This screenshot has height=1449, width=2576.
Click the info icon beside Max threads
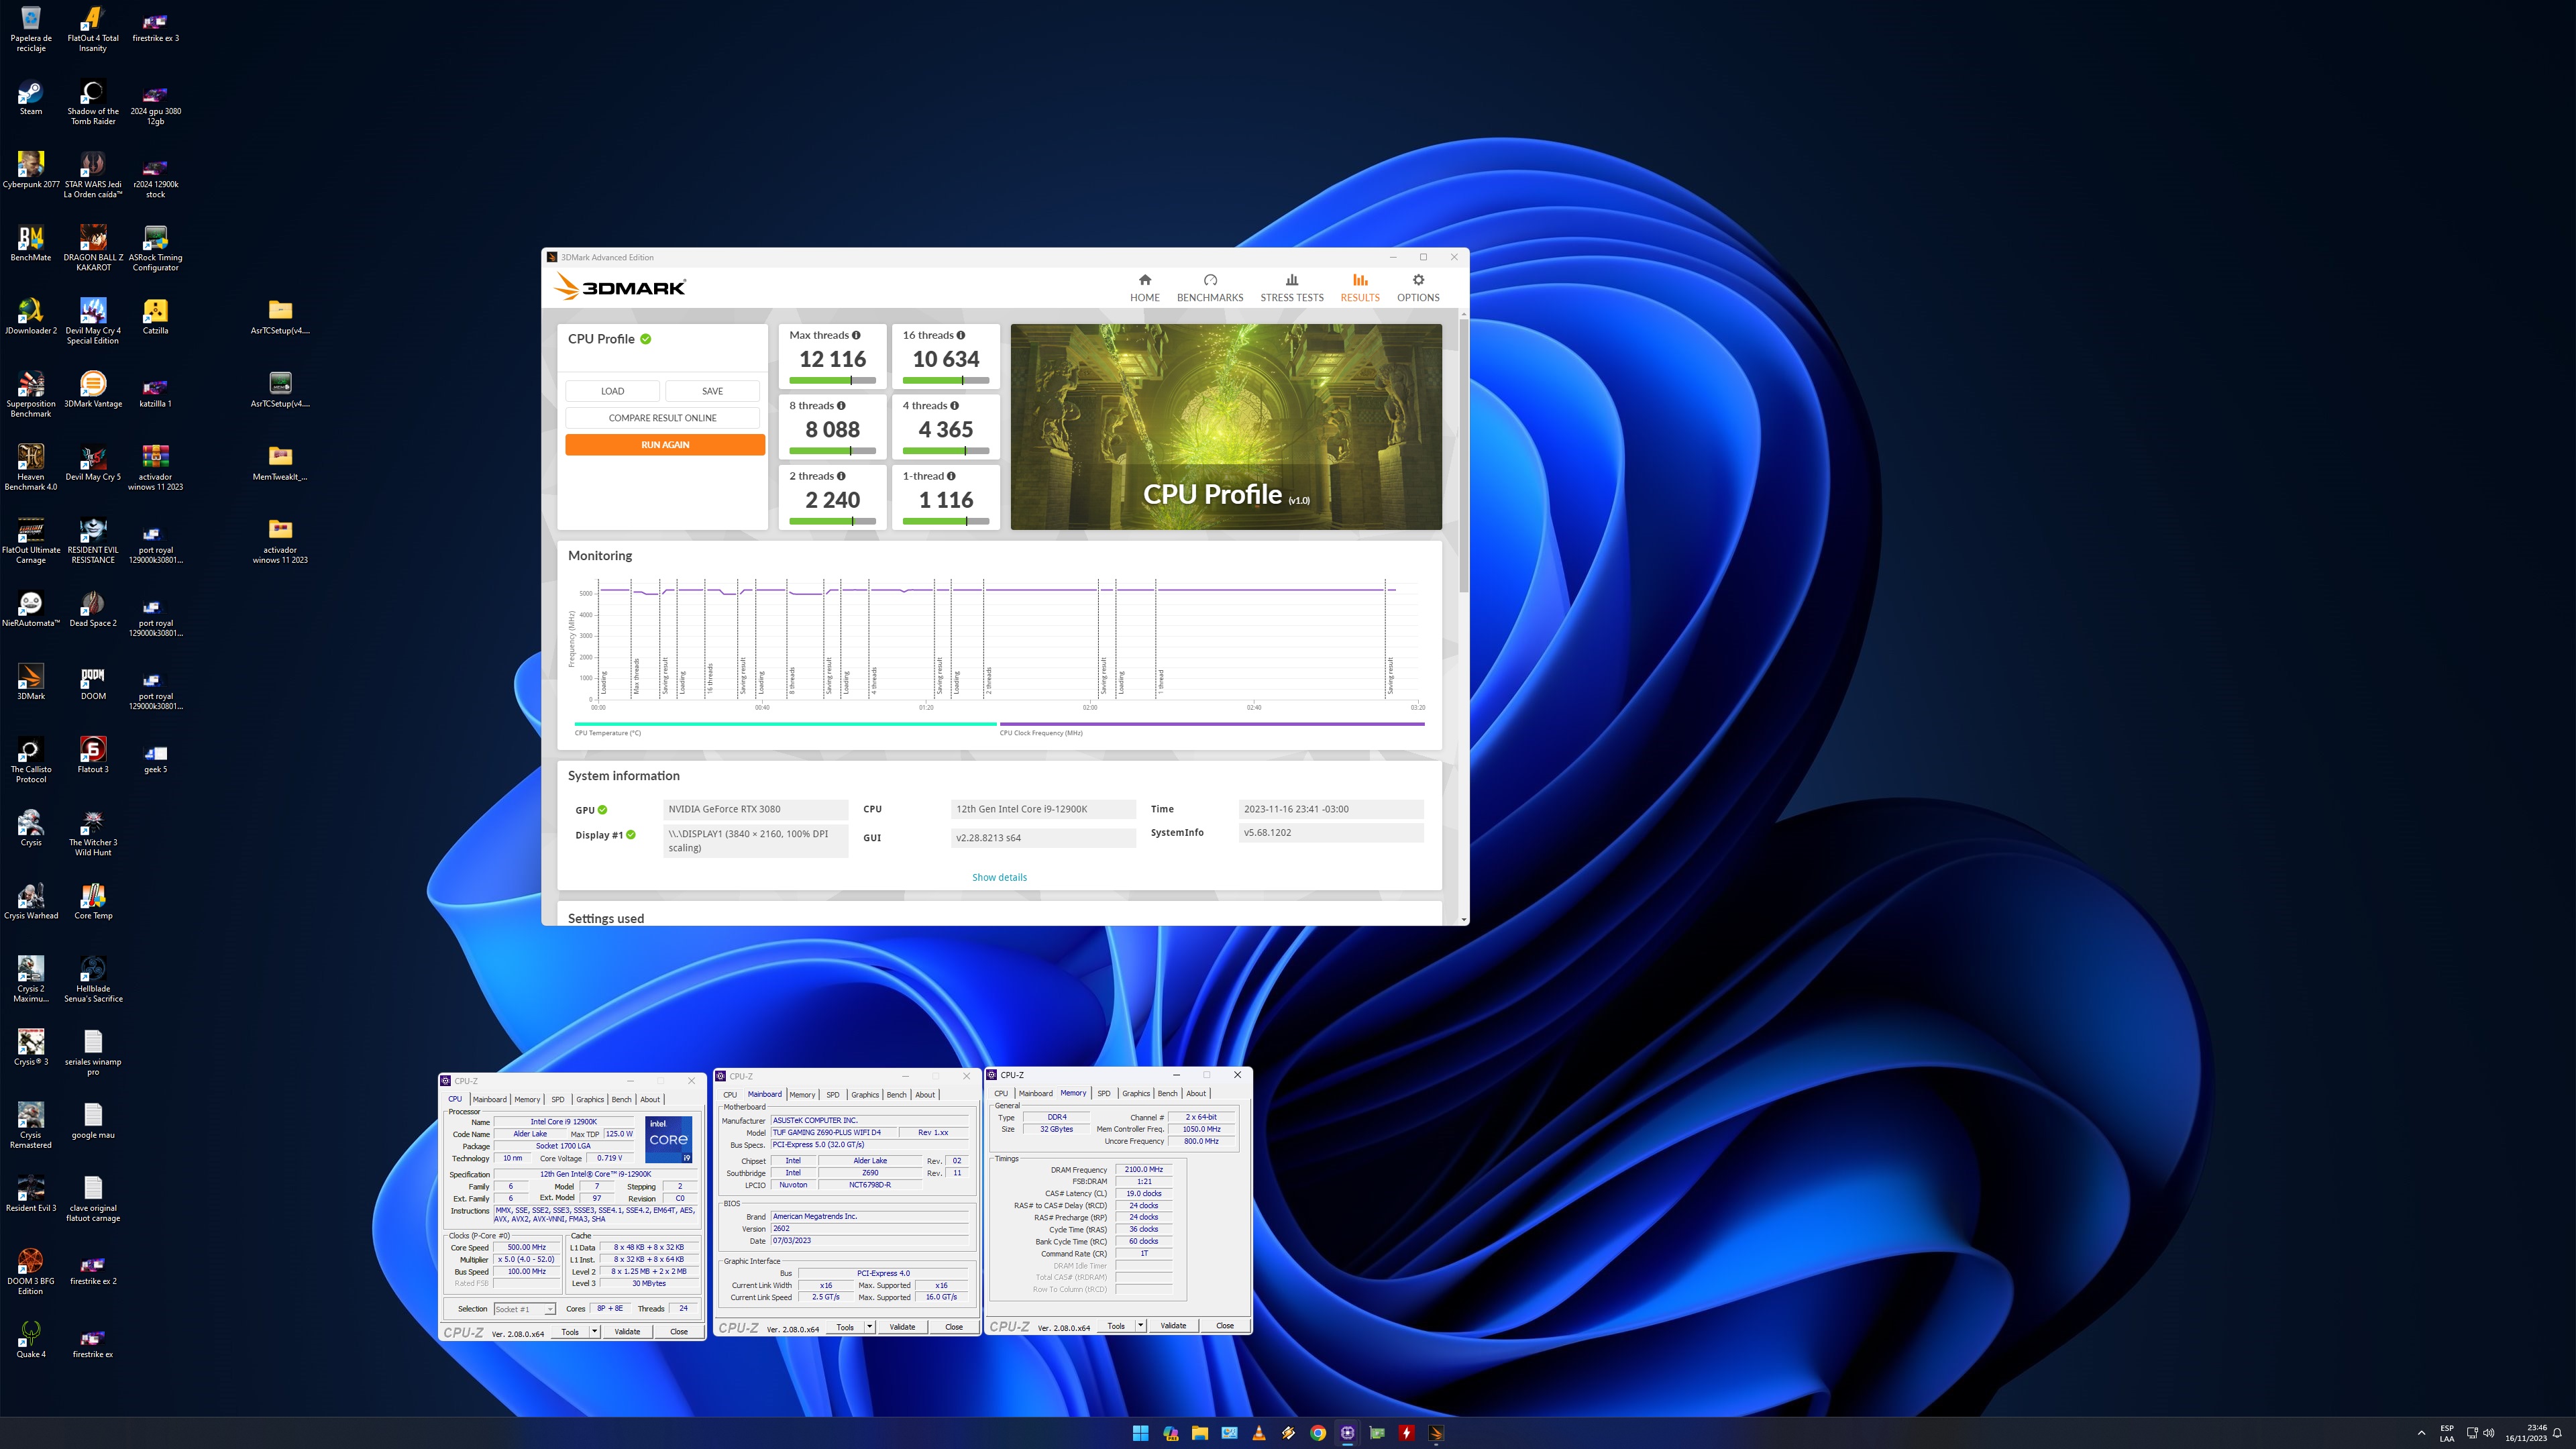click(x=856, y=335)
